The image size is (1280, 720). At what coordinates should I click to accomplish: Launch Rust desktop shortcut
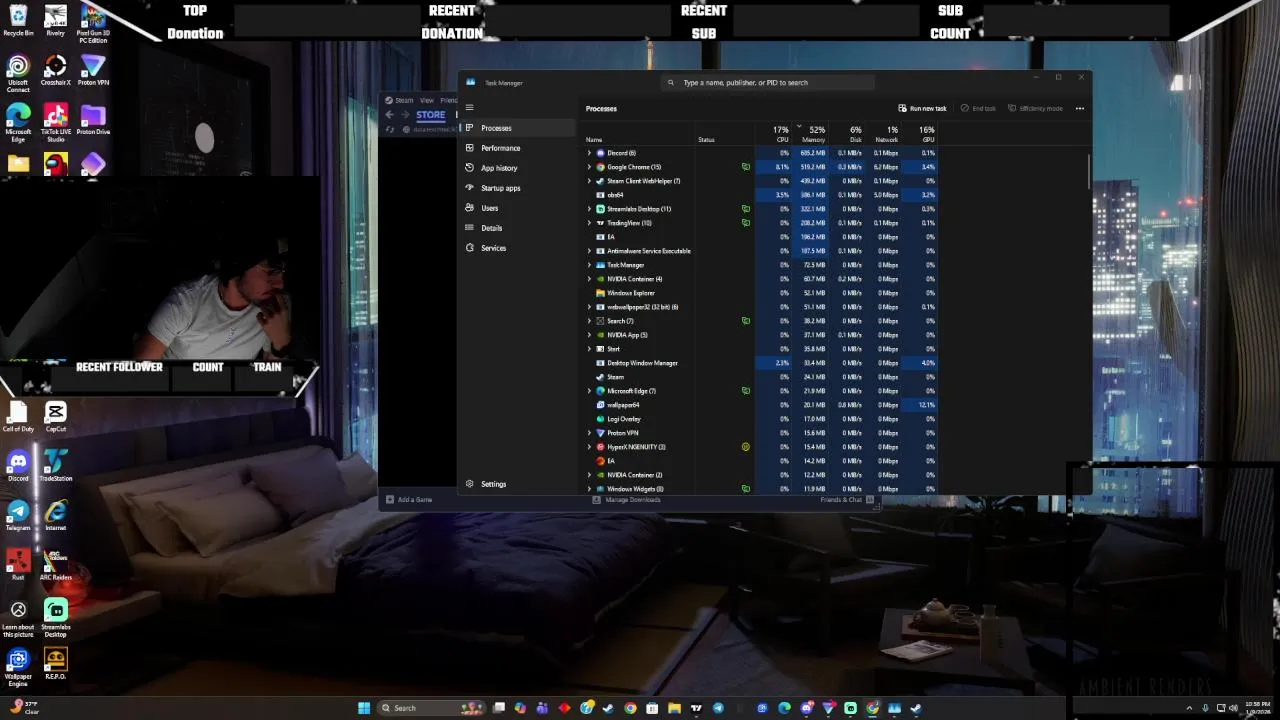pos(18,565)
